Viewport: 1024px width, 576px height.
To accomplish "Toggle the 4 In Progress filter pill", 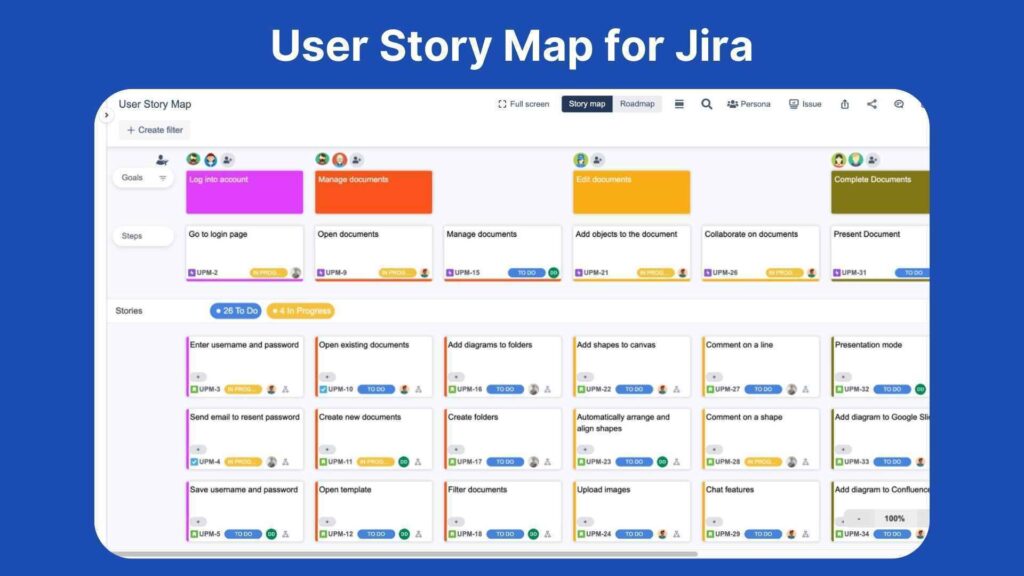I will click(299, 310).
